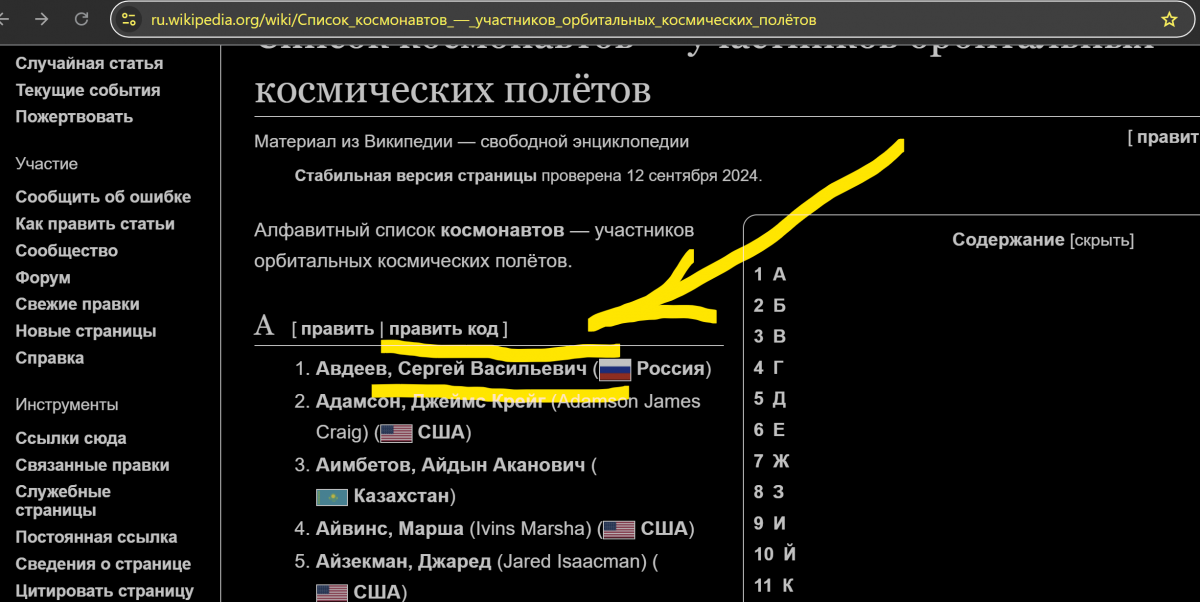Image resolution: width=1200 pixels, height=602 pixels.
Task: Jump to section 2 Б in contents
Action: (770, 305)
